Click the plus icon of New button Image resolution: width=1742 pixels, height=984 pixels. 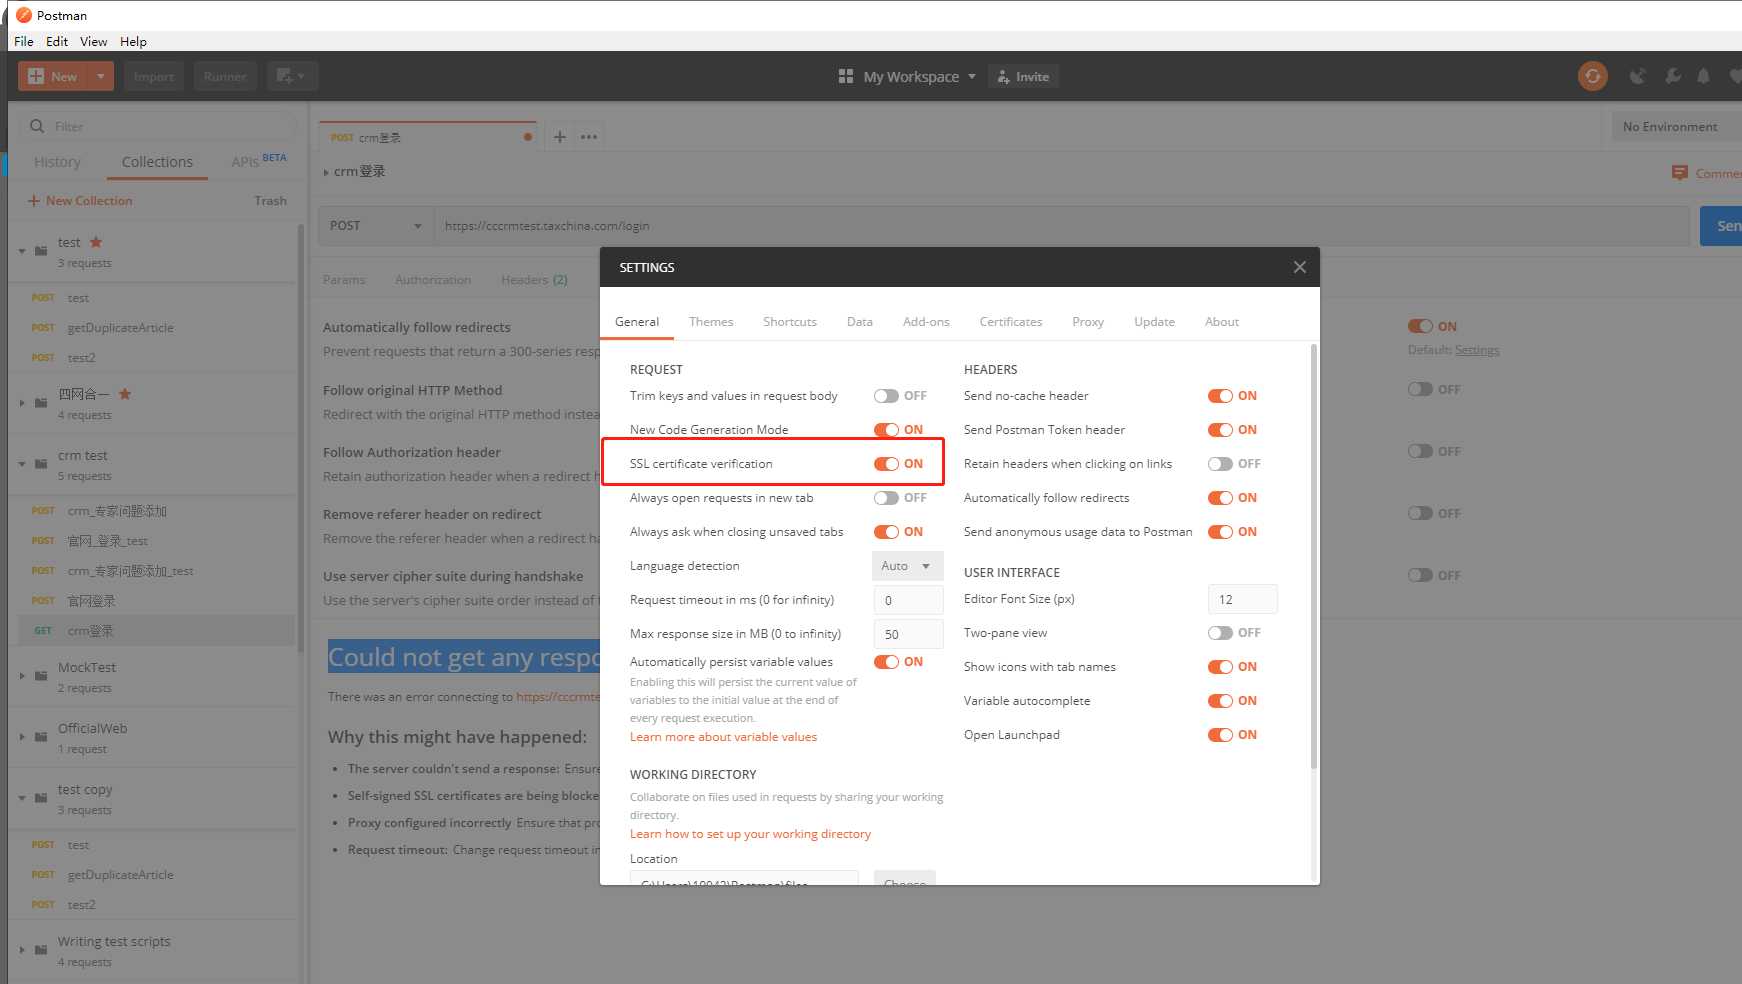[x=36, y=76]
